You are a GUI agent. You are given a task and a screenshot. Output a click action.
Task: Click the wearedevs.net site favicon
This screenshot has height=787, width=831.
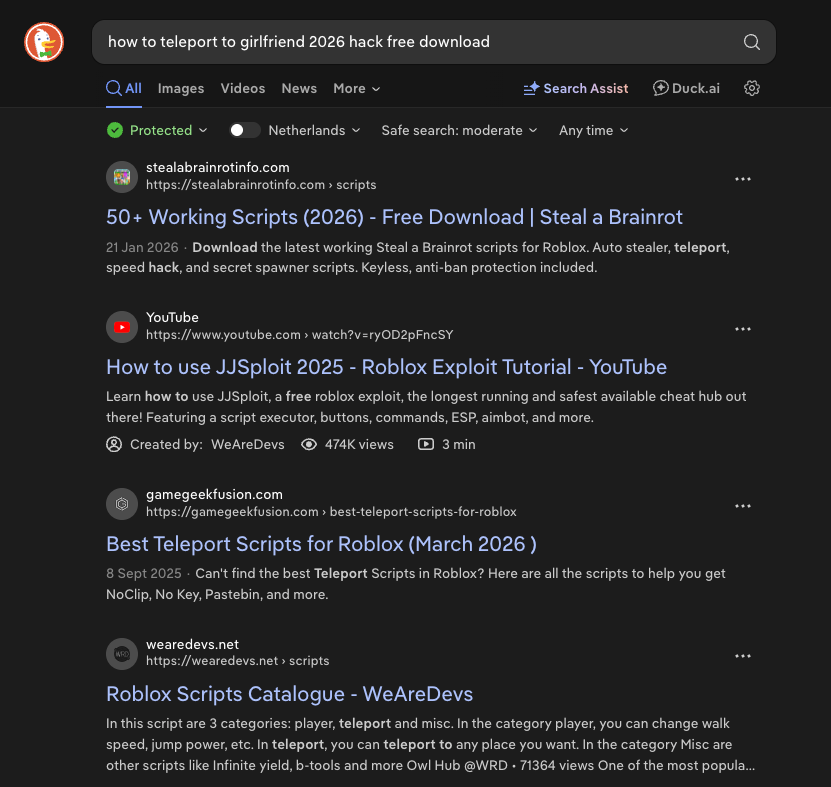click(121, 654)
